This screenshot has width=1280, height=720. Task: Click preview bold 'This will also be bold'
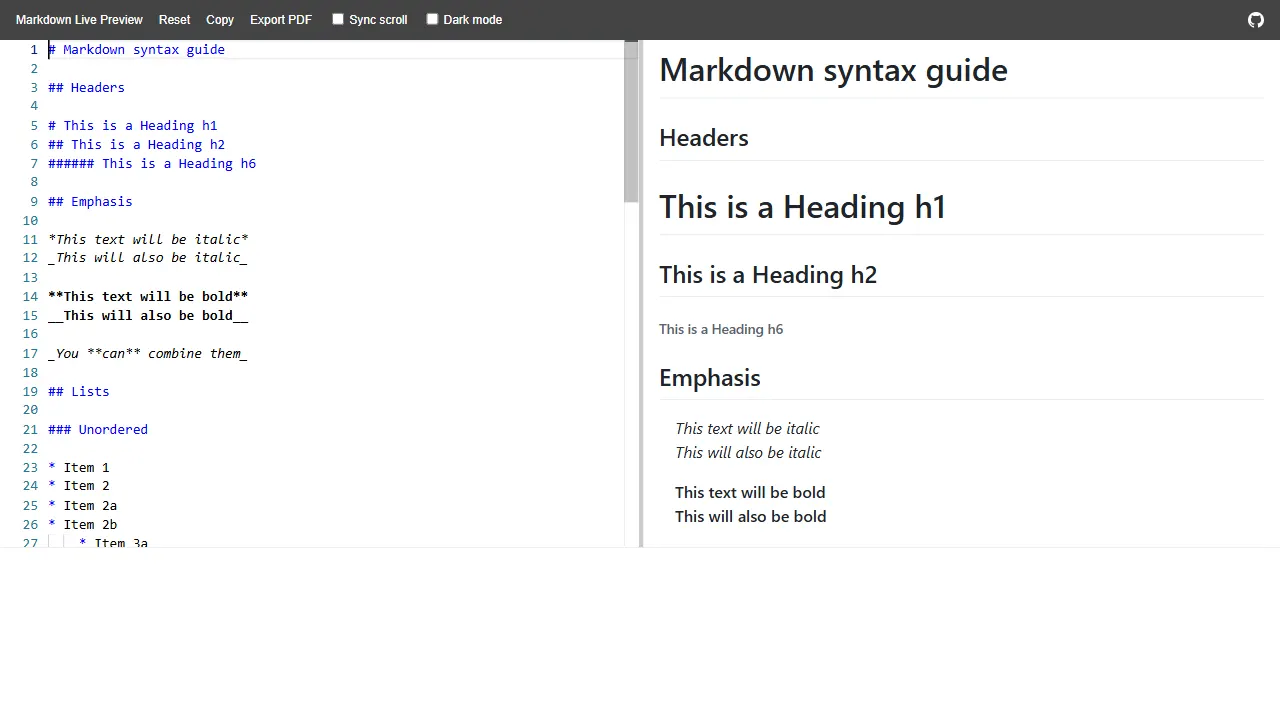tap(750, 516)
